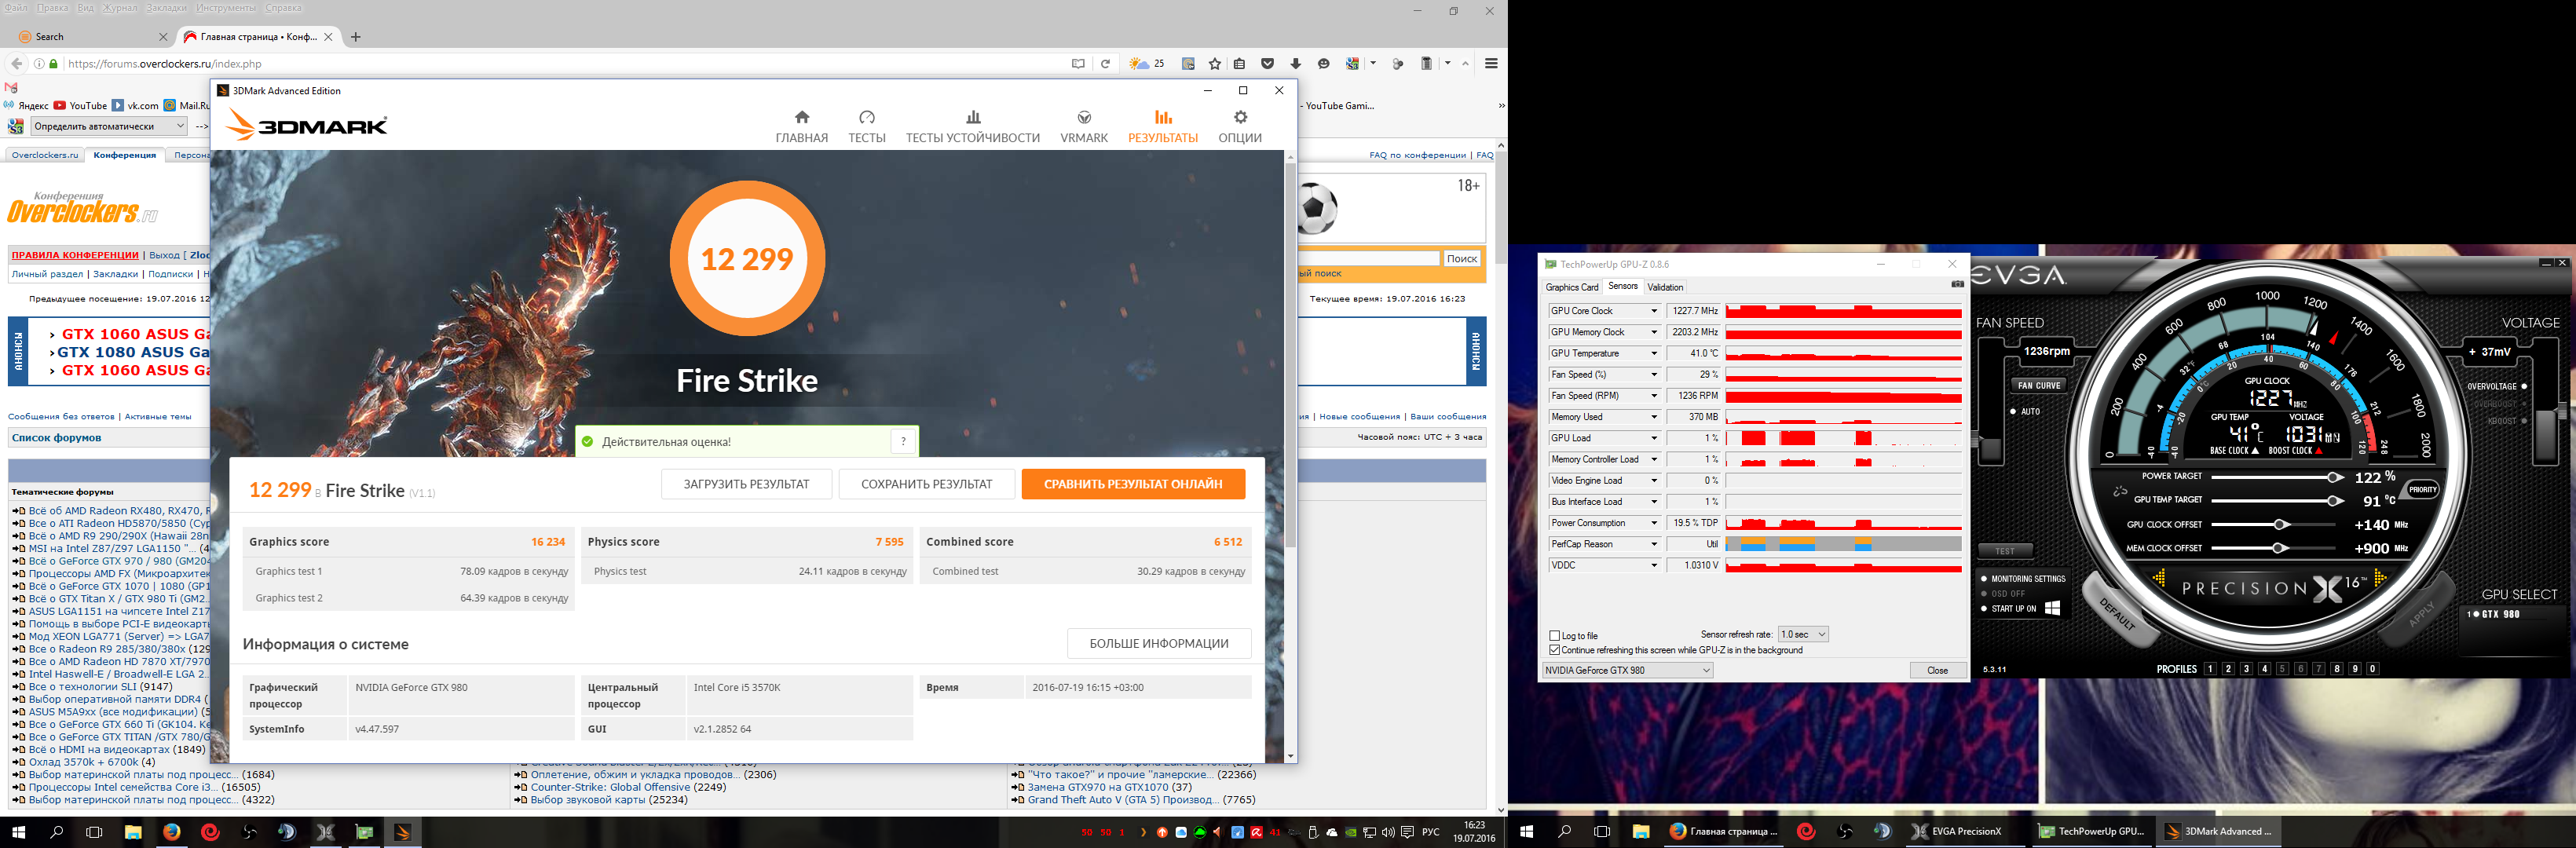Expand GPU Core Clock sensor dropdown
The image size is (2576, 848).
coord(1653,311)
